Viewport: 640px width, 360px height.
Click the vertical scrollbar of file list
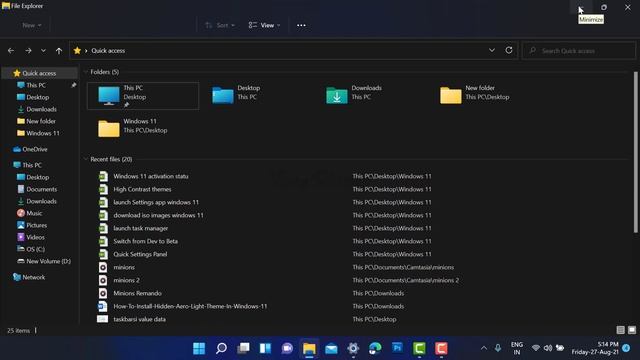point(636,152)
